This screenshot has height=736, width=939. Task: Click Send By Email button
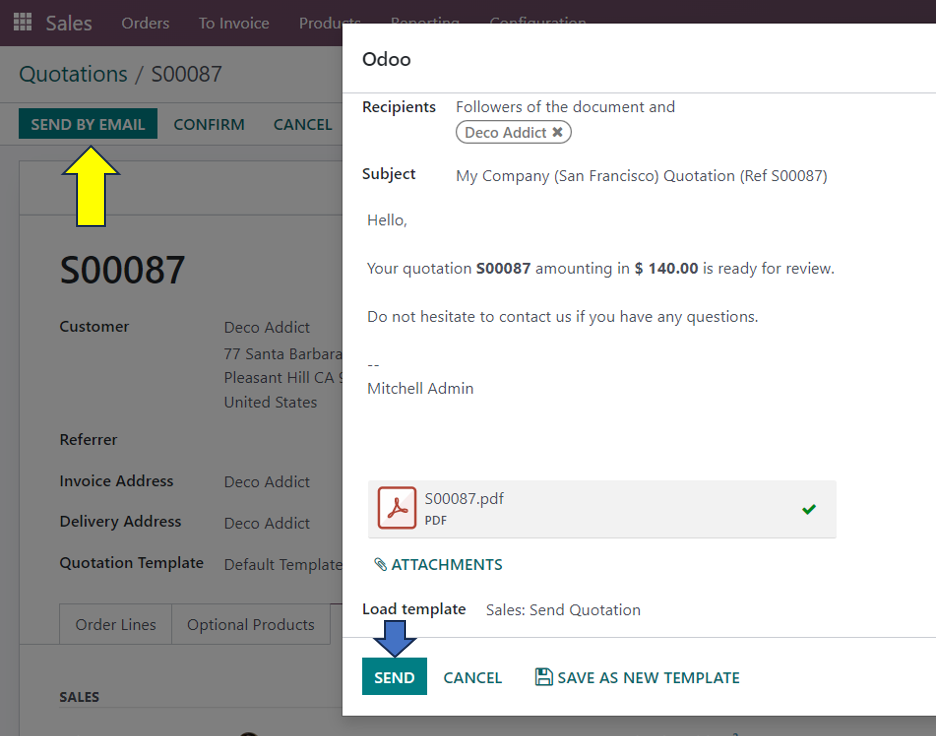pyautogui.click(x=88, y=124)
